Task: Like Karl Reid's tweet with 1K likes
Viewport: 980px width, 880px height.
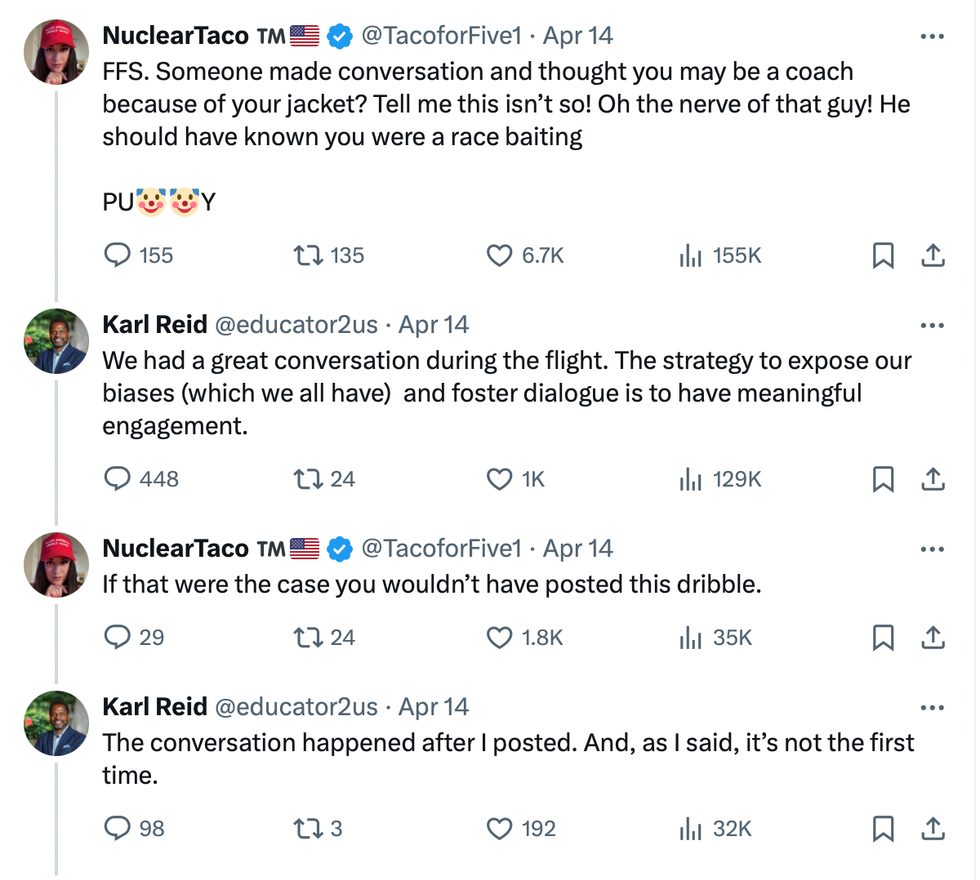Action: pos(499,479)
